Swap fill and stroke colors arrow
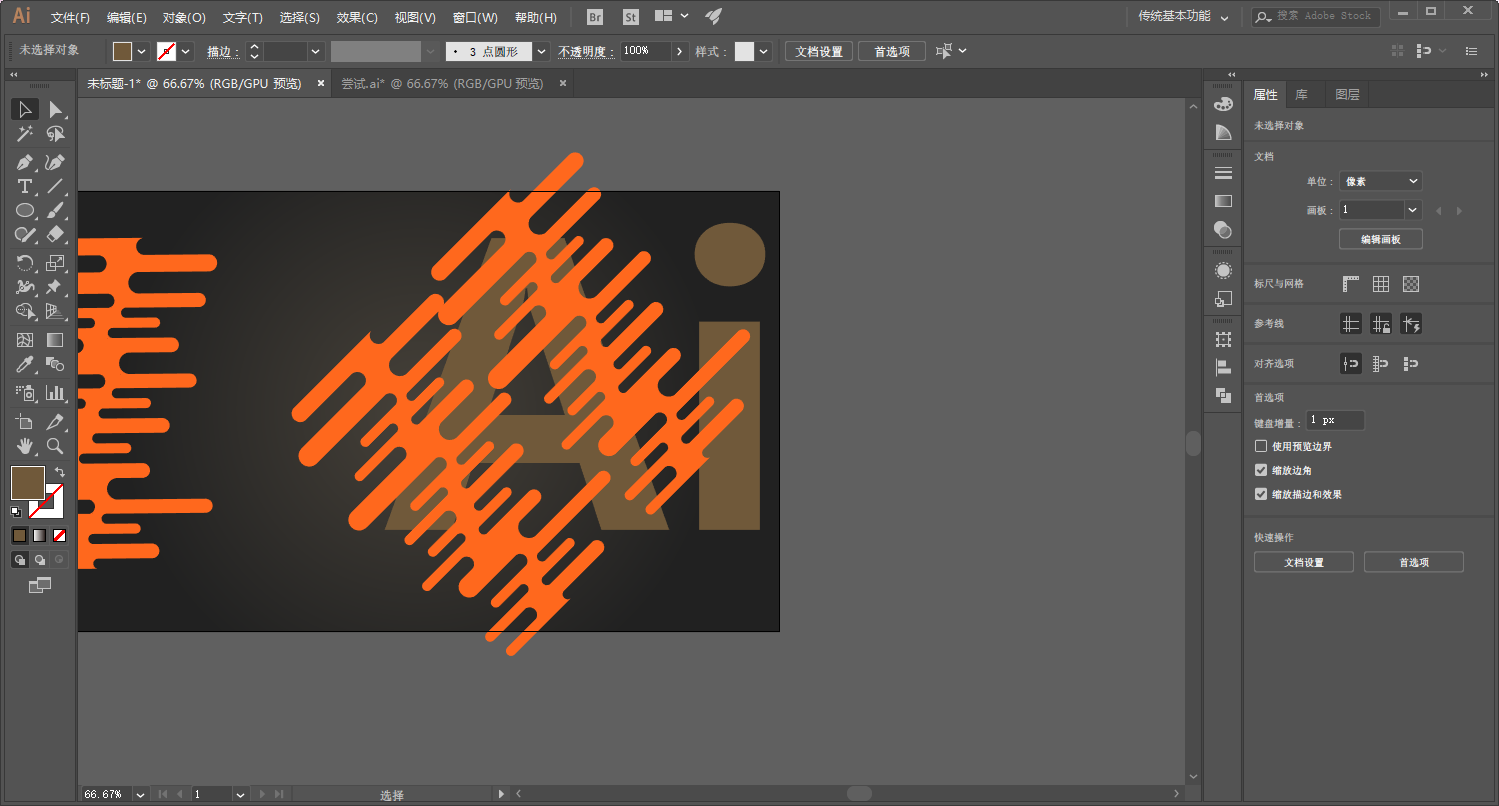The width and height of the screenshot is (1499, 806). pyautogui.click(x=60, y=472)
